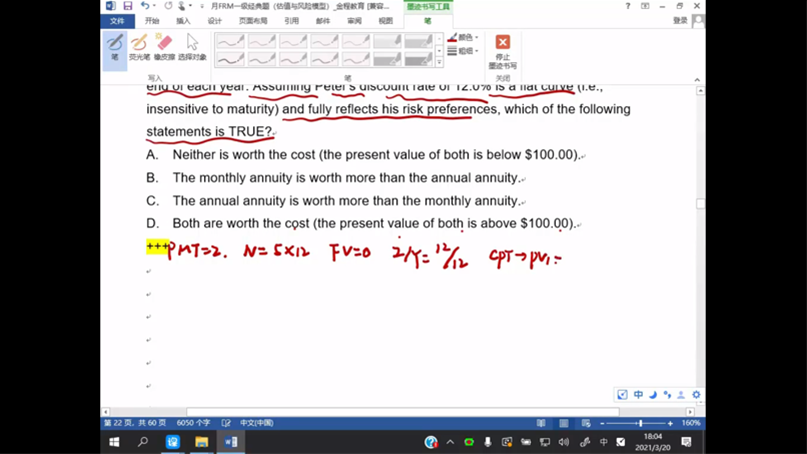
Task: Collapse the ribbon with the chevron
Action: click(x=697, y=80)
